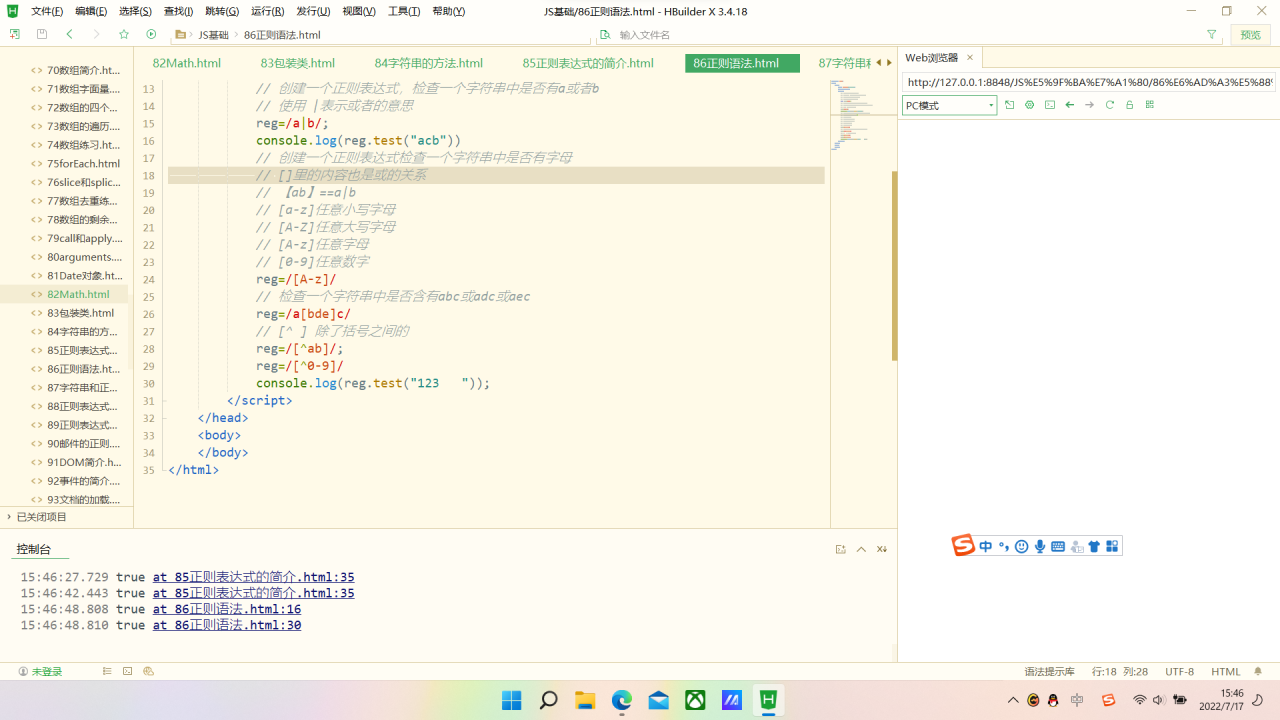Click the browser URL address field
The image size is (1280, 720).
click(1089, 82)
